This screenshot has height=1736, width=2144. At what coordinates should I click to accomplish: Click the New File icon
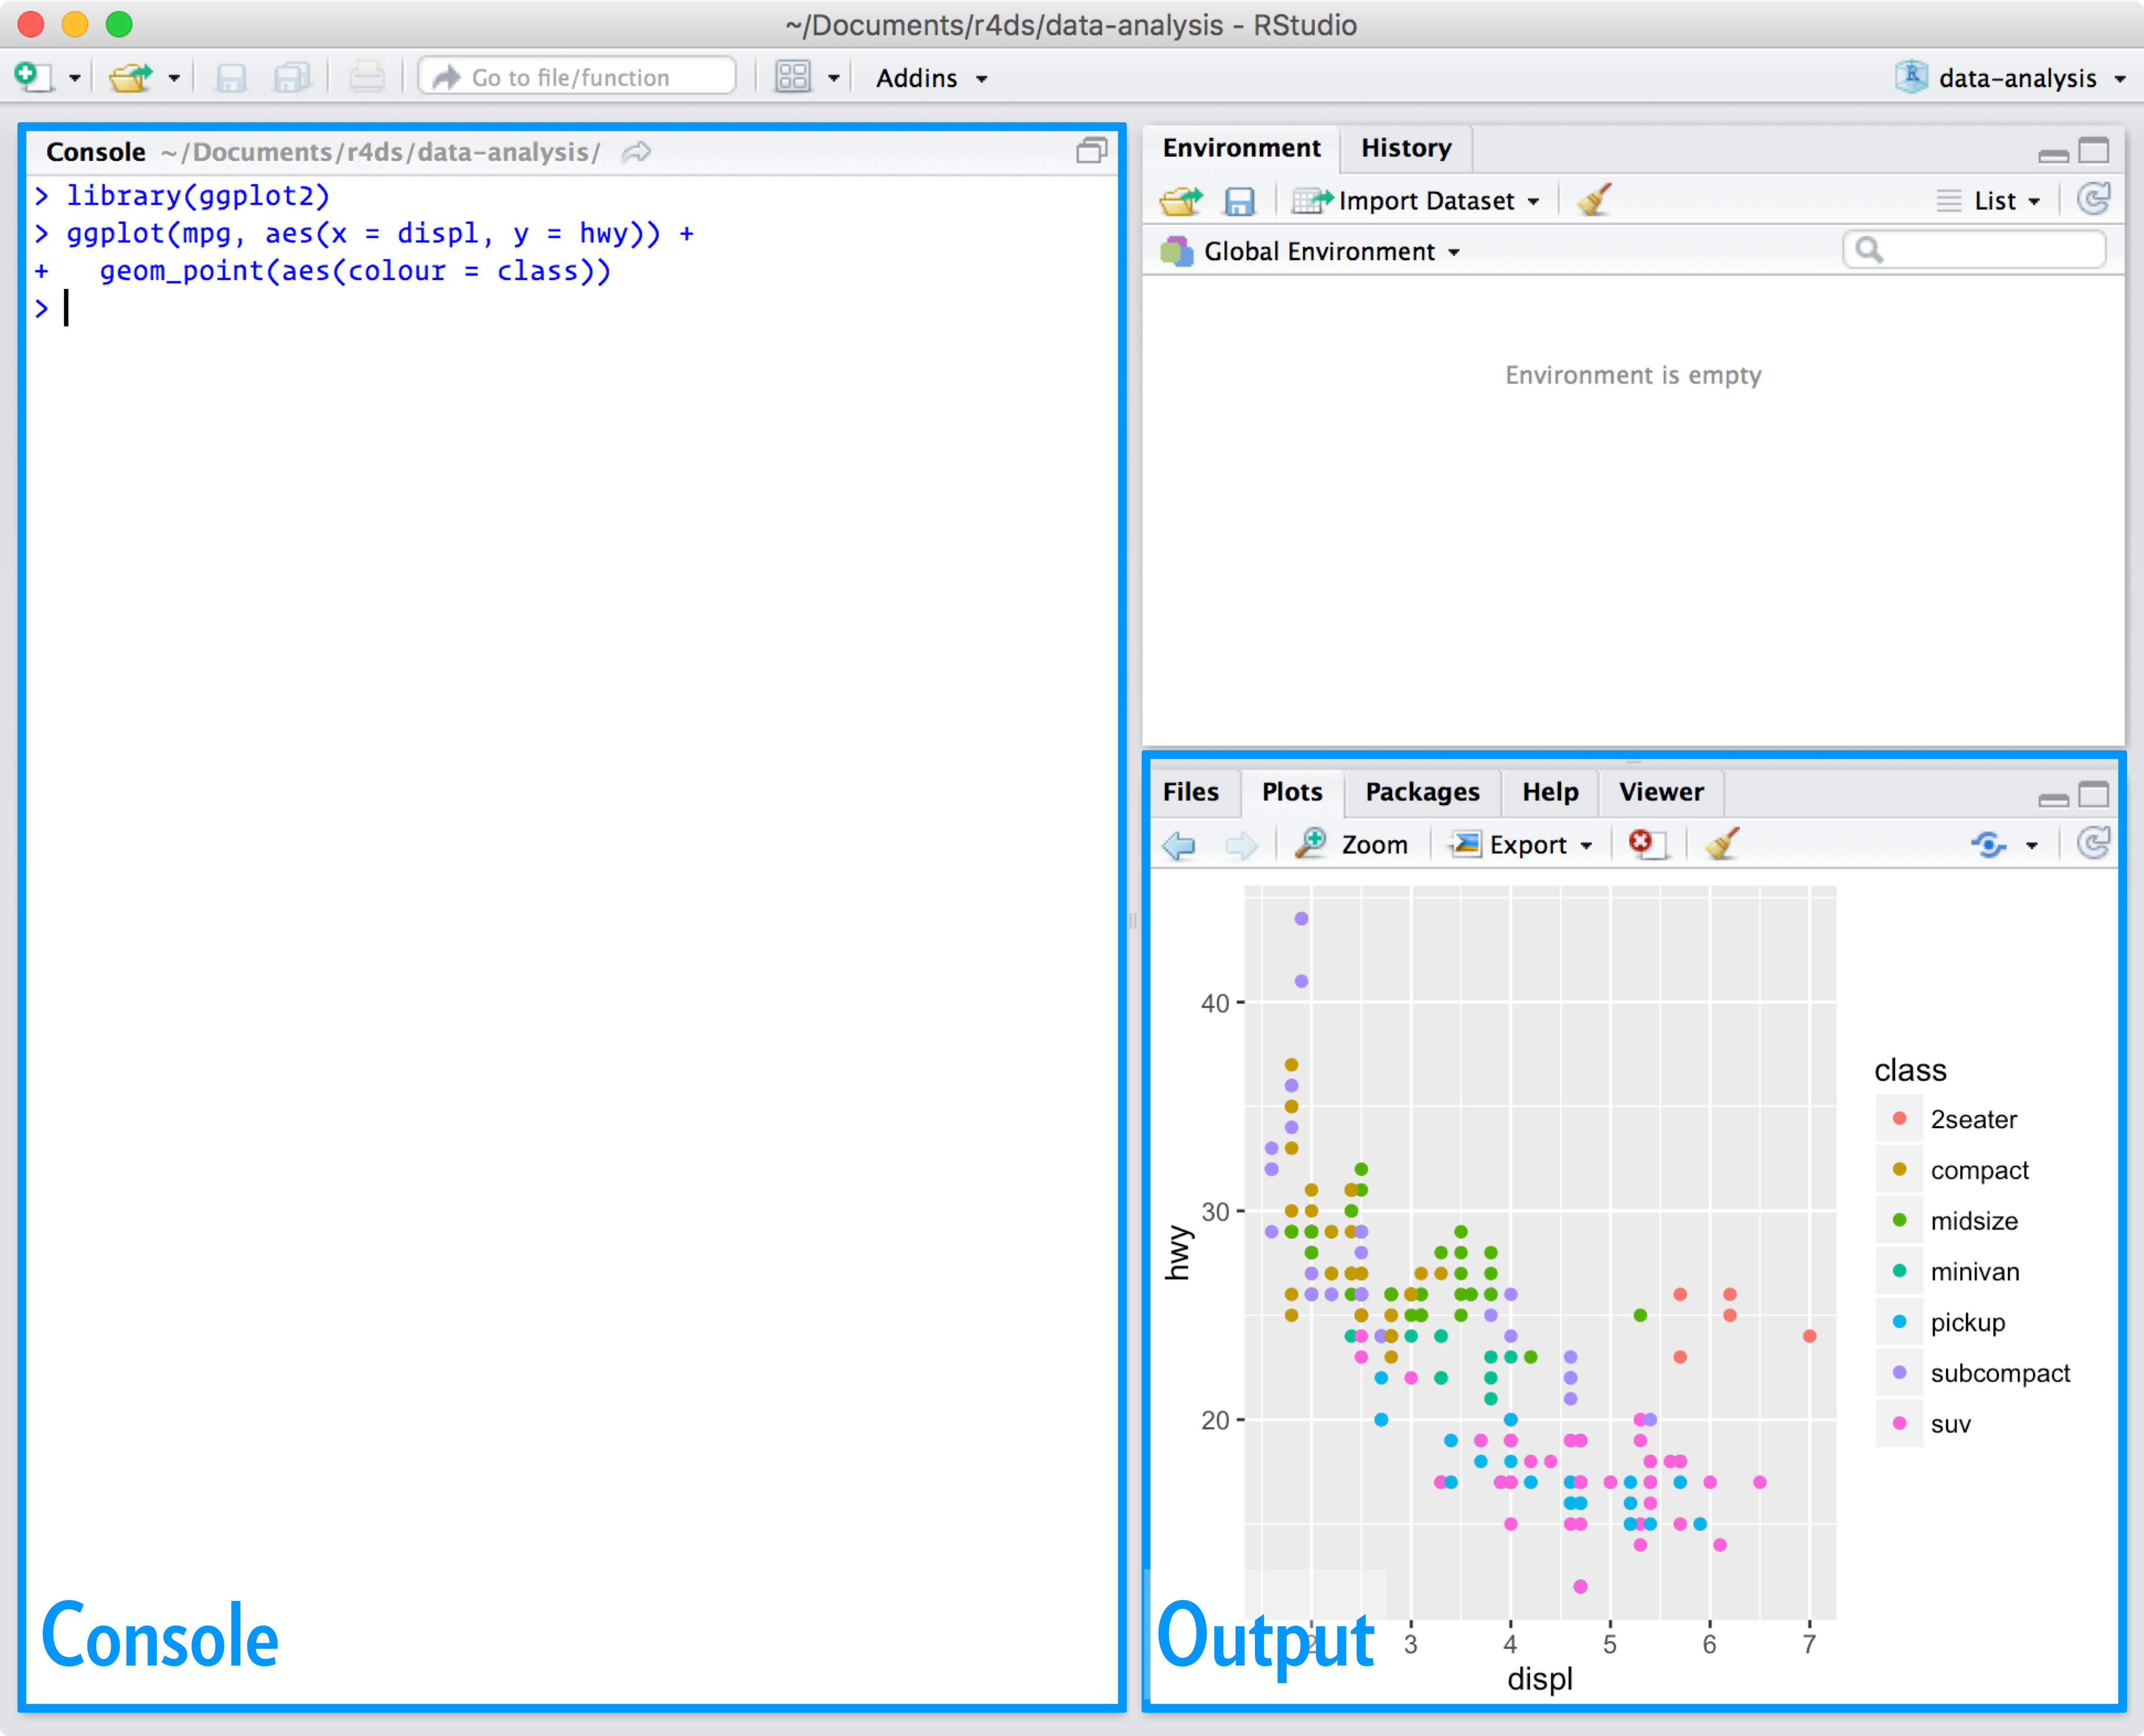click(x=33, y=77)
